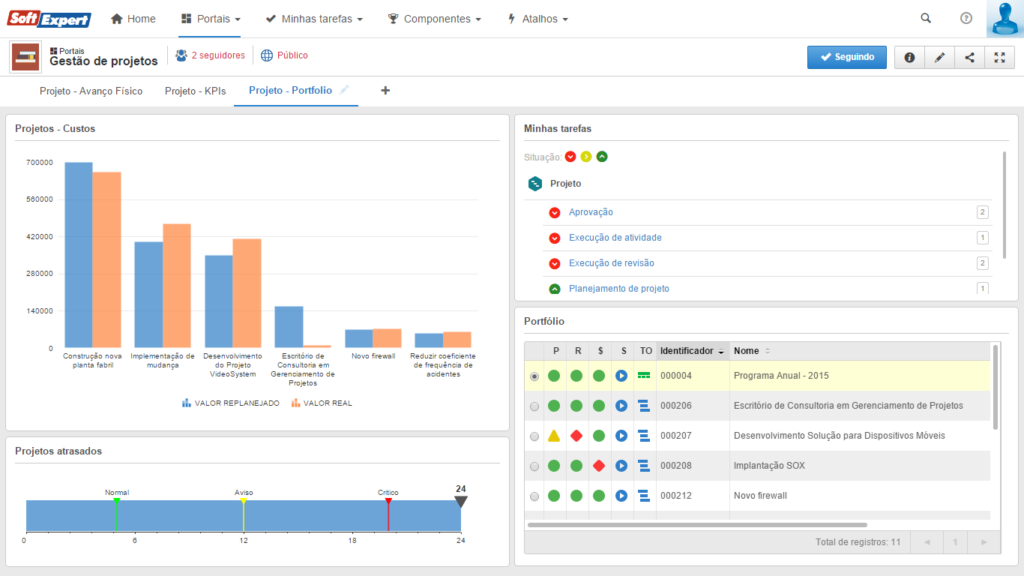
Task: Open the Componentes dropdown menu
Action: coord(435,19)
